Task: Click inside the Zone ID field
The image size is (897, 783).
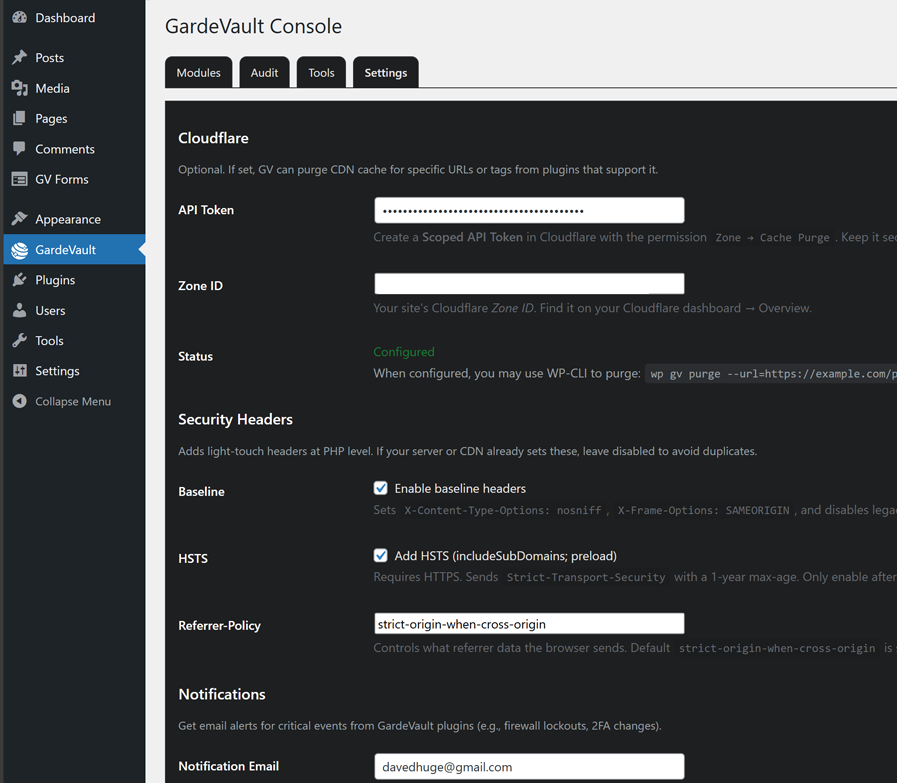Action: [x=529, y=283]
